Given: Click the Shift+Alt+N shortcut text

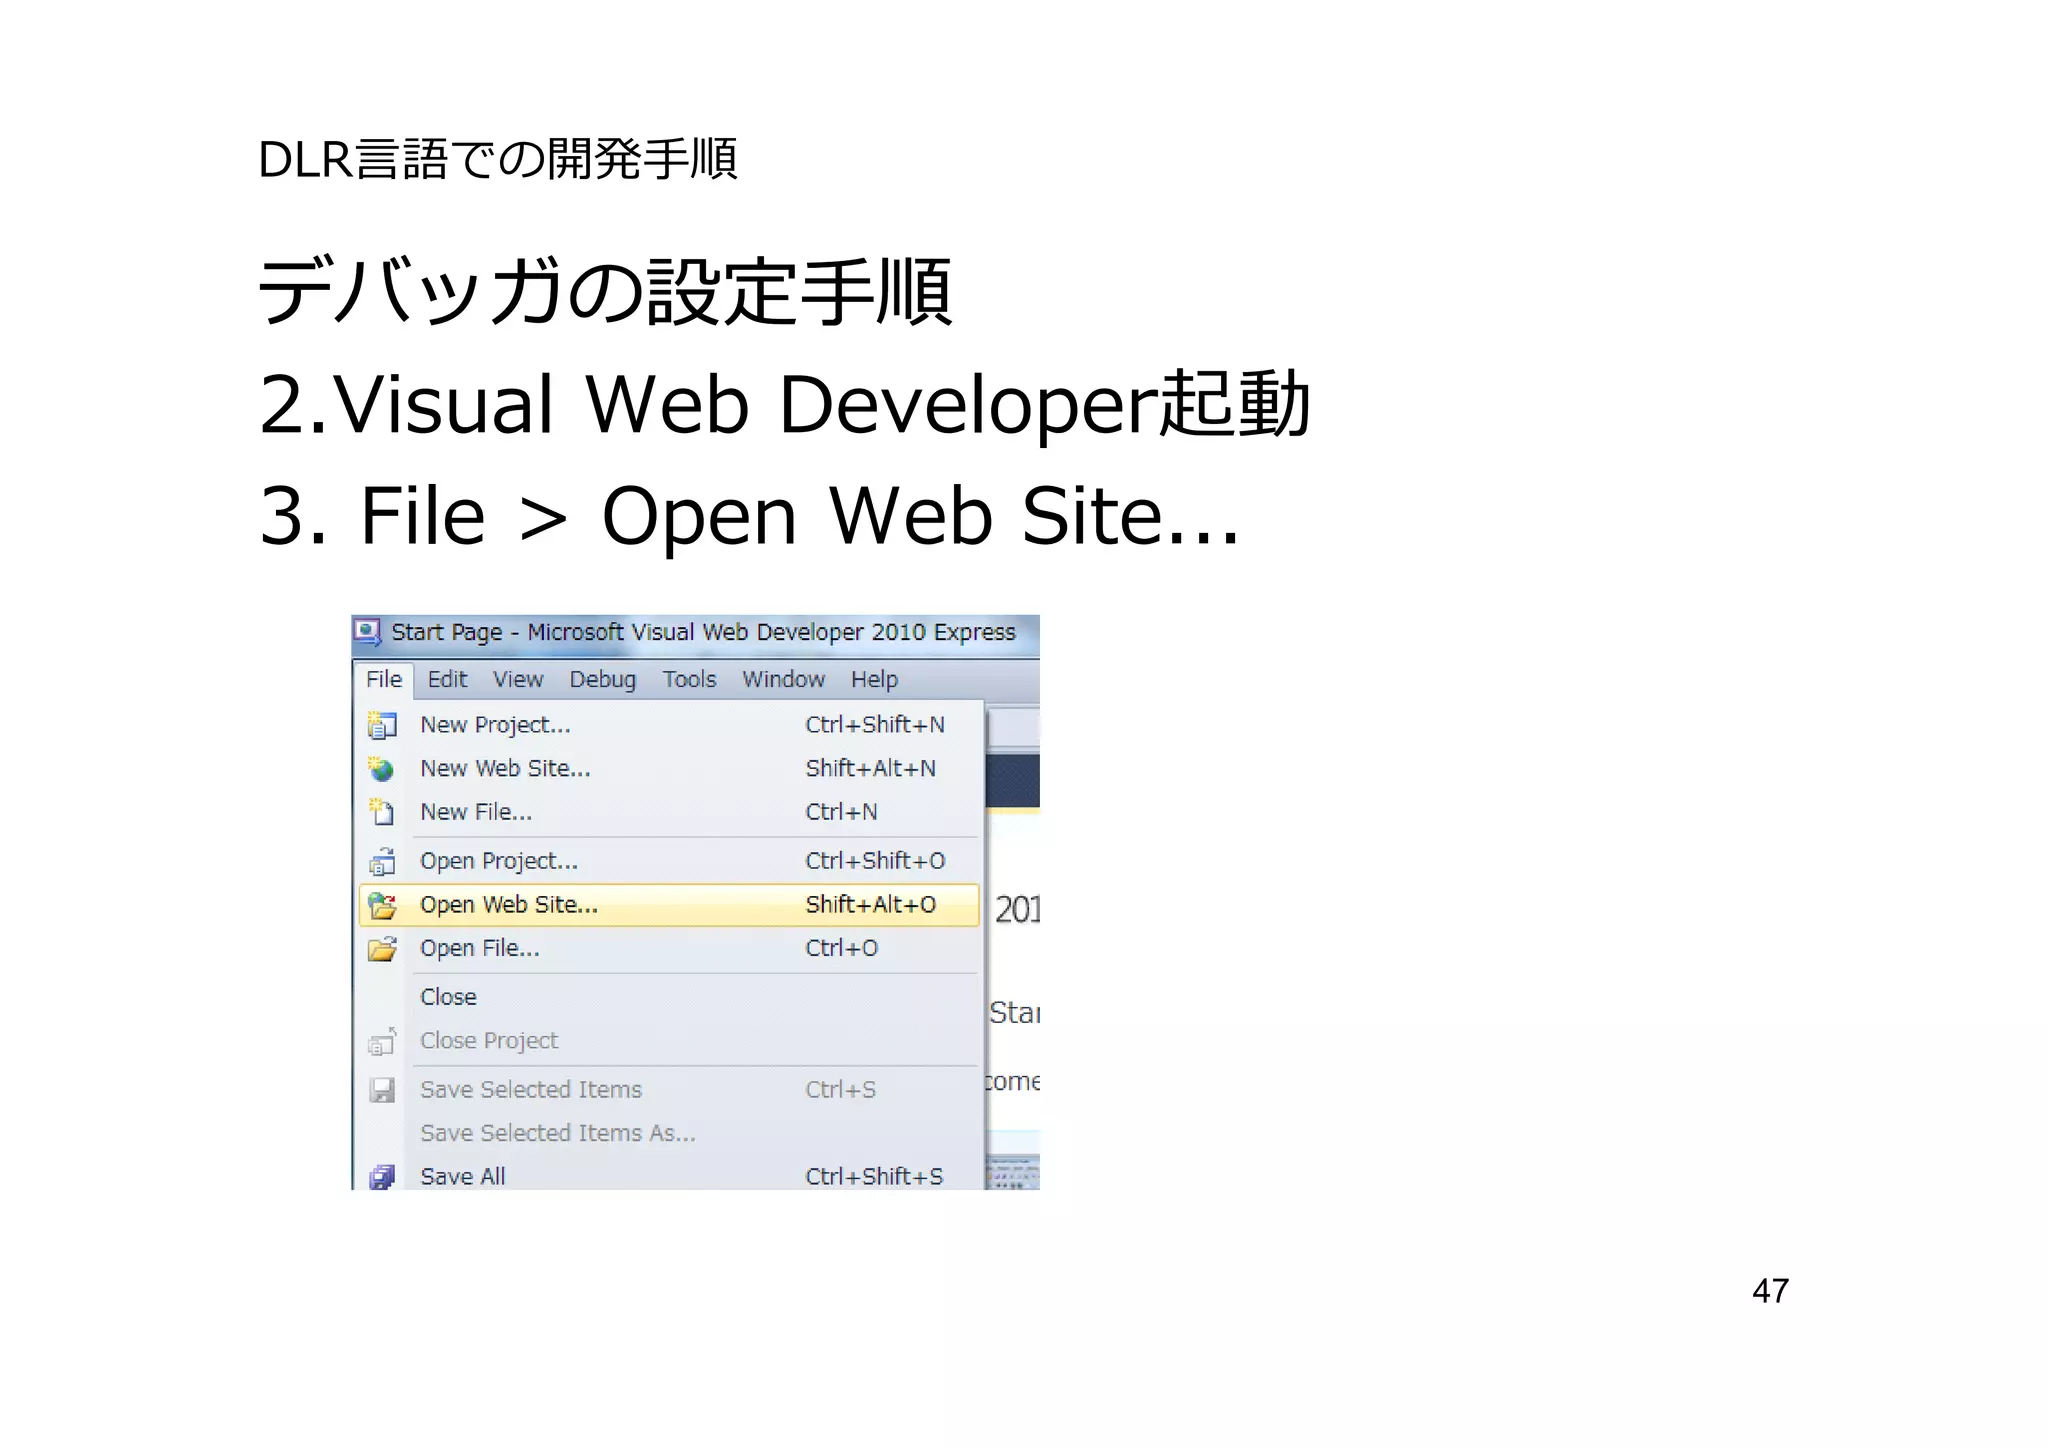Looking at the screenshot, I should point(871,768).
